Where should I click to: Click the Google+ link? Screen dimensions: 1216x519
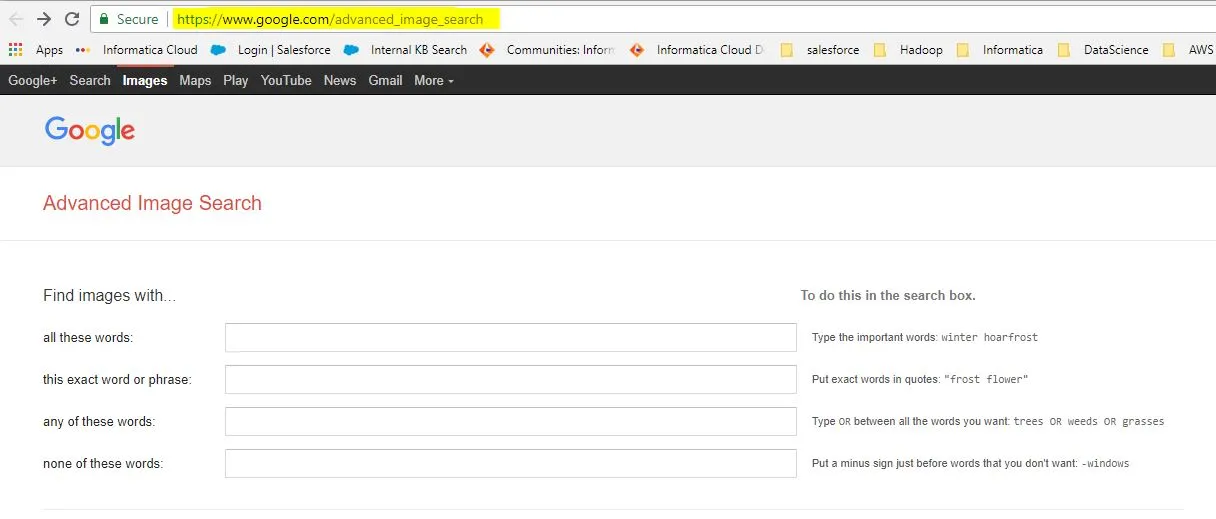coord(33,80)
